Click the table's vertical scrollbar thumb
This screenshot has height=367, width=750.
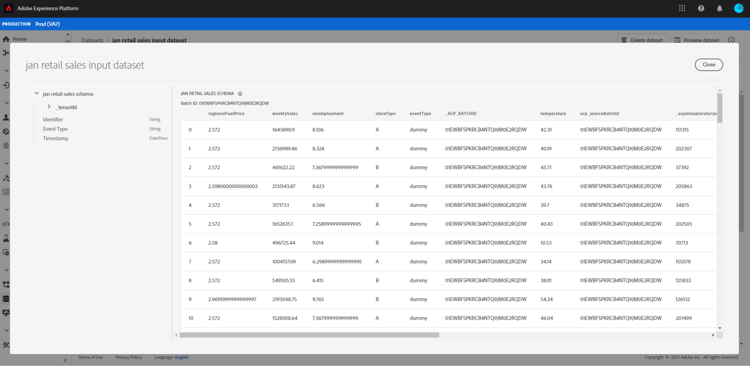click(719, 108)
